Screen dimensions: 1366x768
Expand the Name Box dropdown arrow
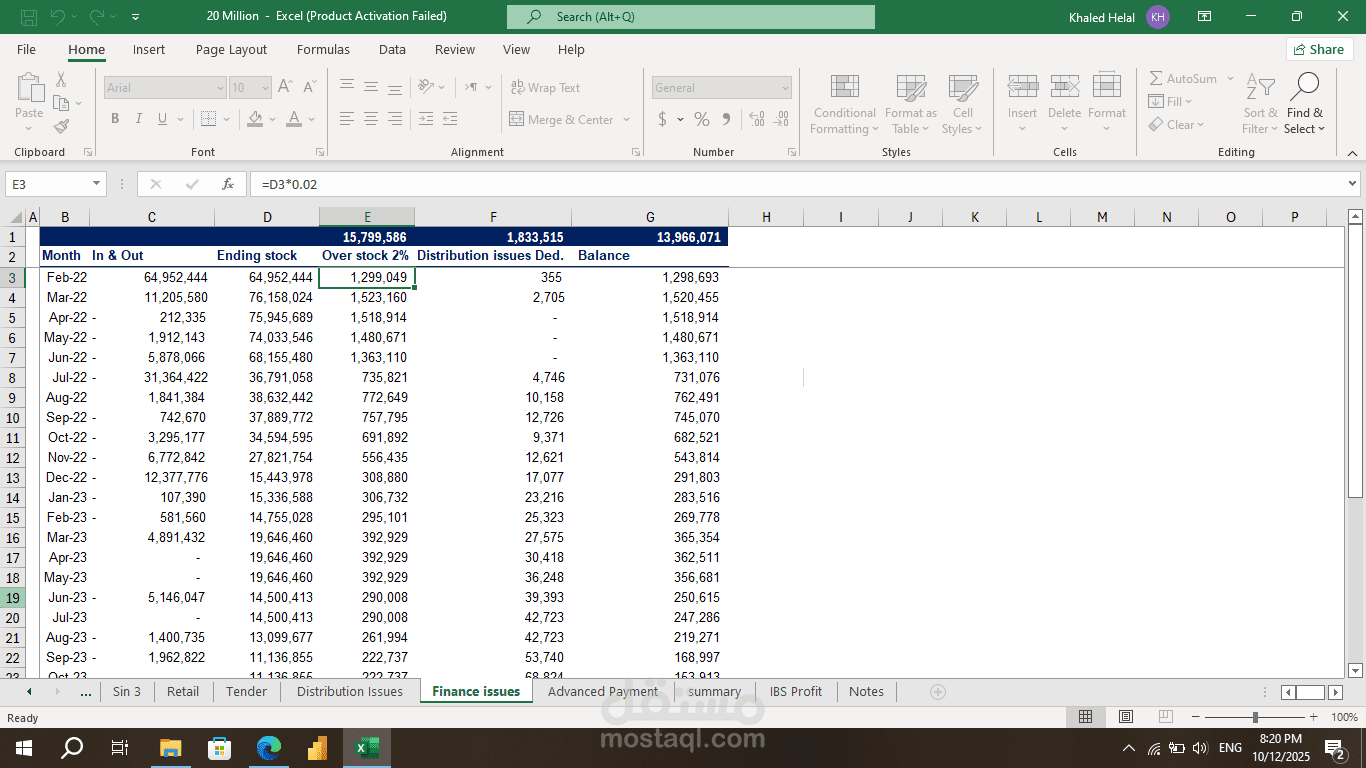97,184
